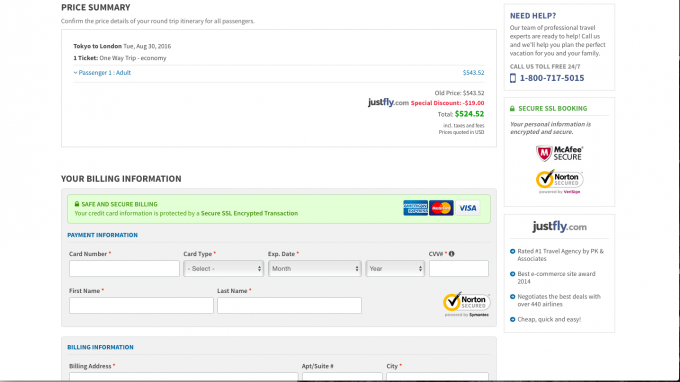The image size is (680, 382).
Task: Click the $543.52 passenger price link
Action: pos(473,73)
